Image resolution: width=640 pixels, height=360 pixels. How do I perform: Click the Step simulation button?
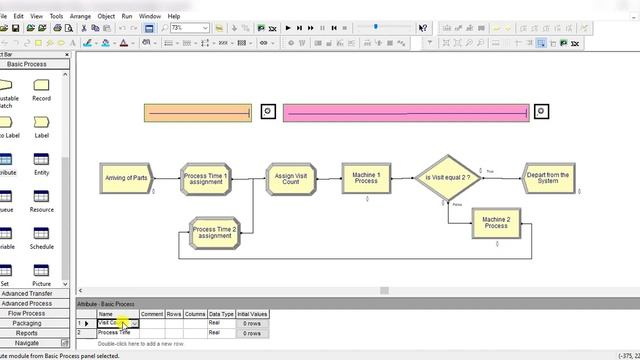click(x=299, y=28)
